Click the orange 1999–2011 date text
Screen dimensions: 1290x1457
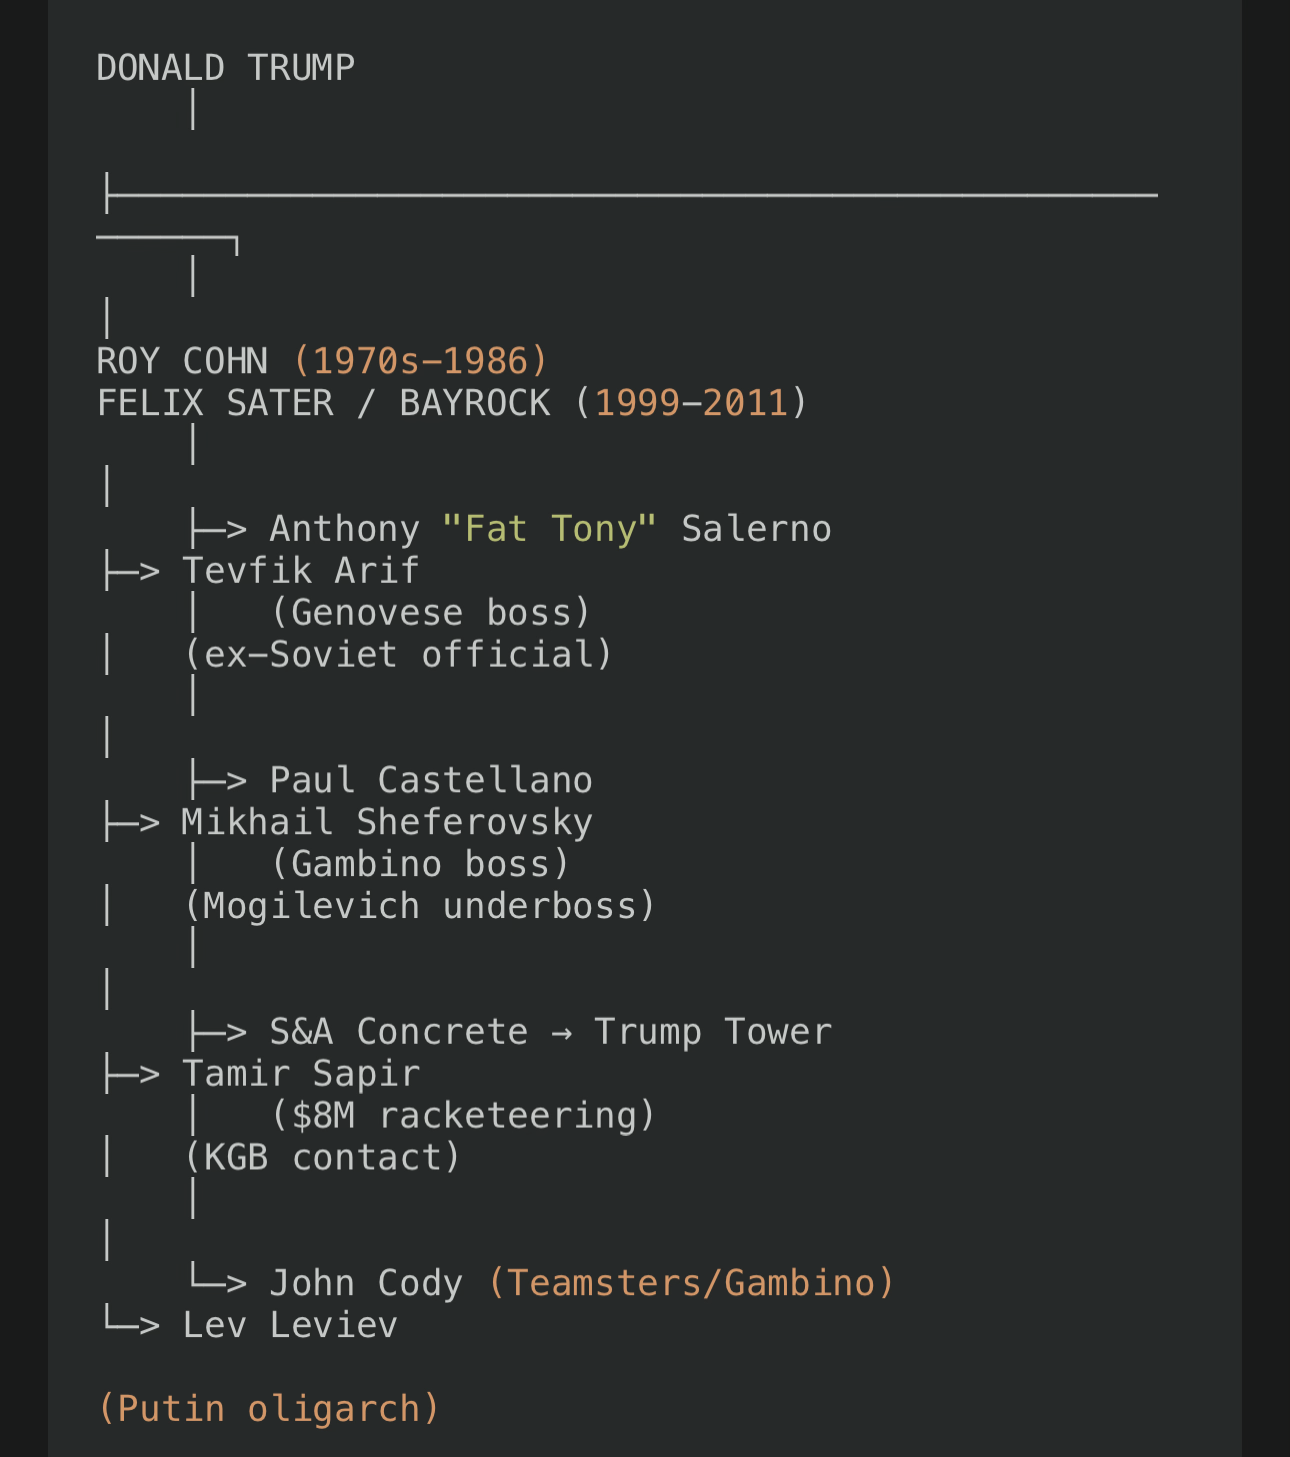[691, 403]
